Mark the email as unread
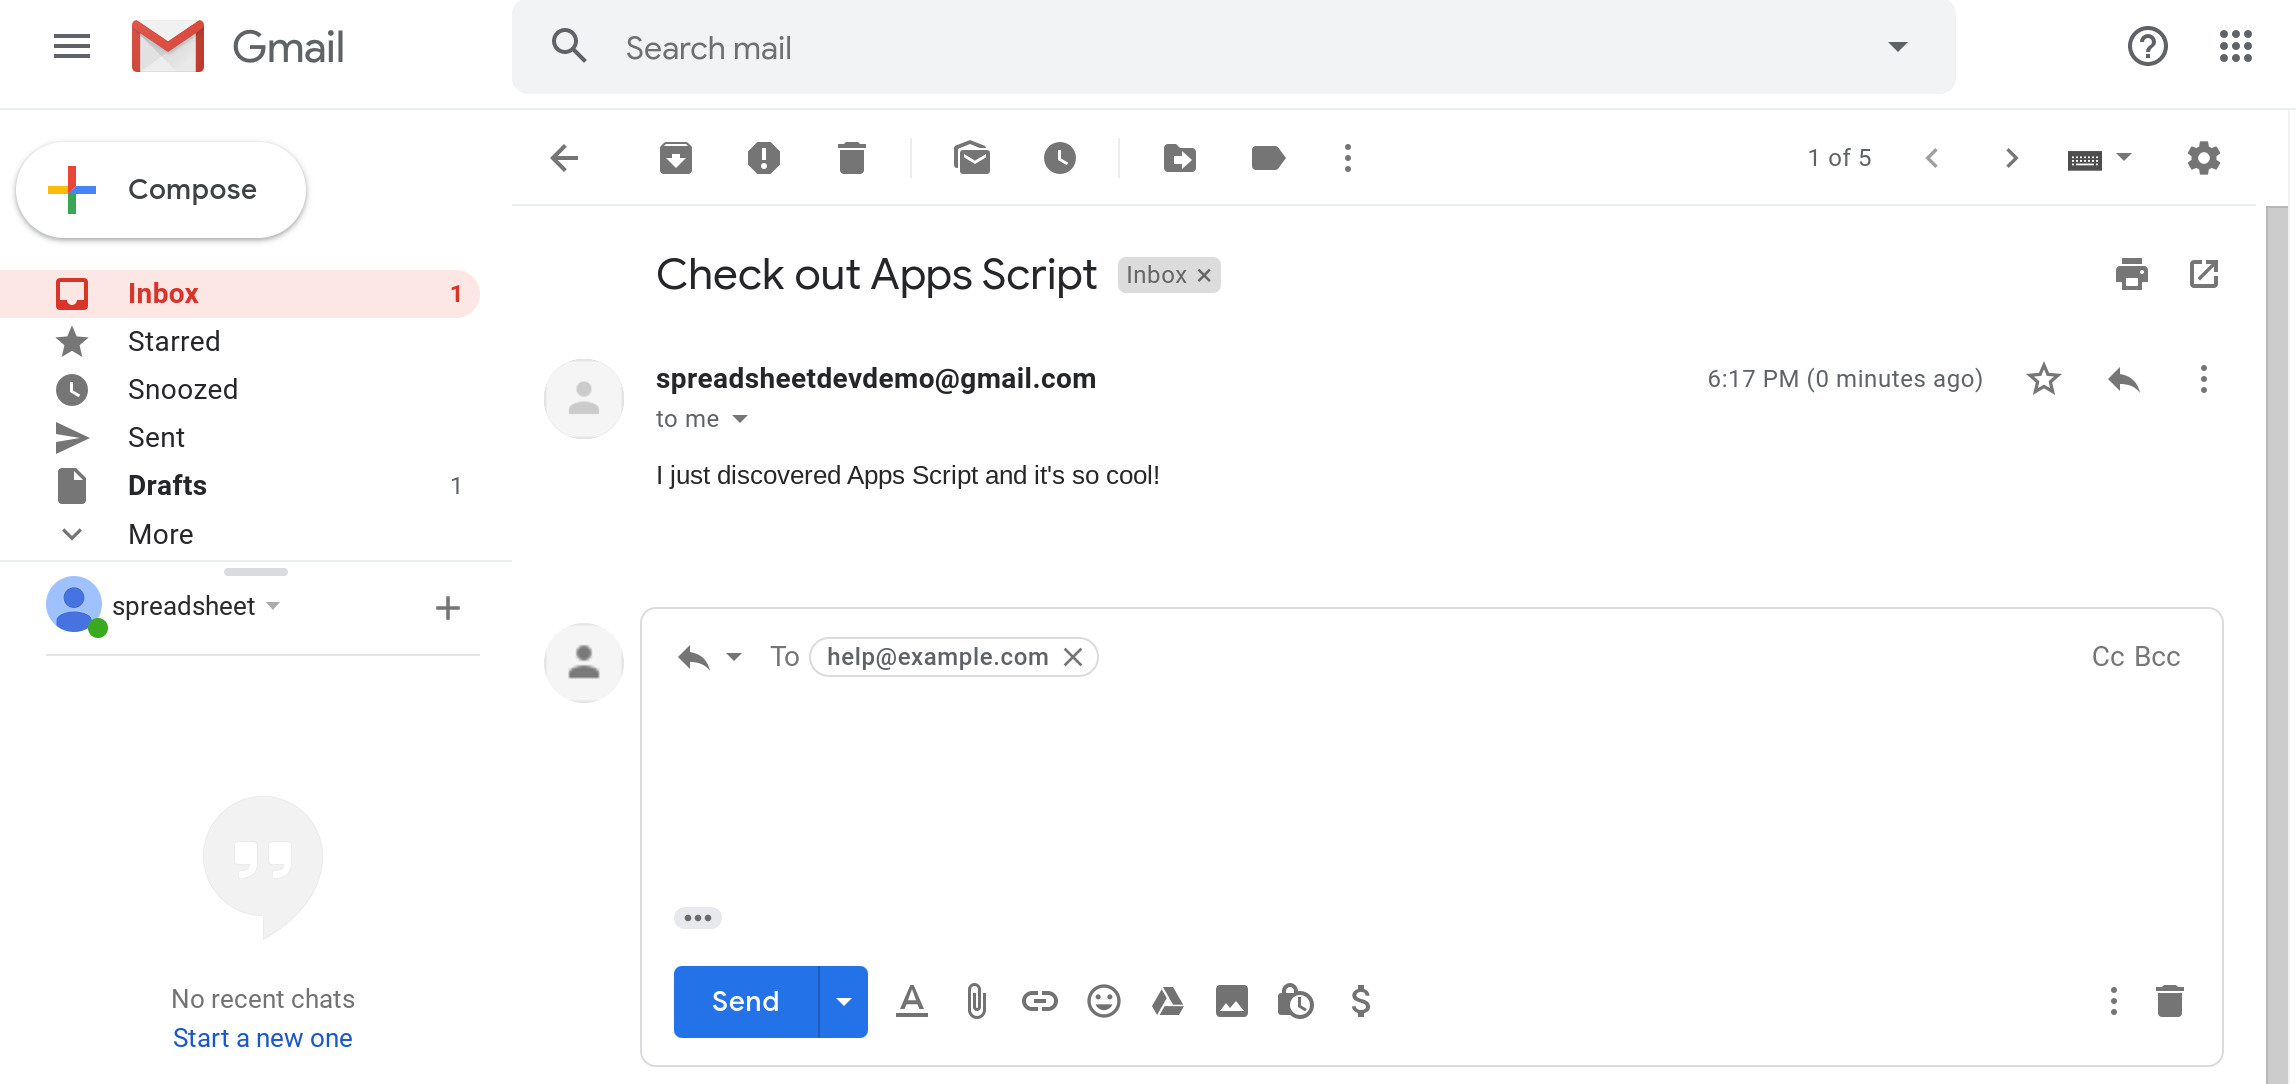The width and height of the screenshot is (2296, 1084). coord(972,158)
